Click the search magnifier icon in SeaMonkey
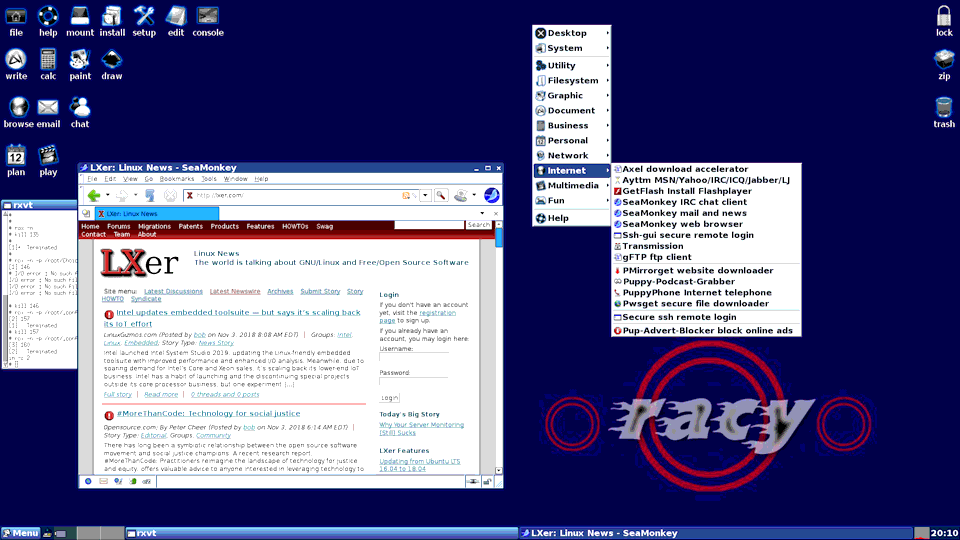The image size is (960, 540). click(441, 195)
